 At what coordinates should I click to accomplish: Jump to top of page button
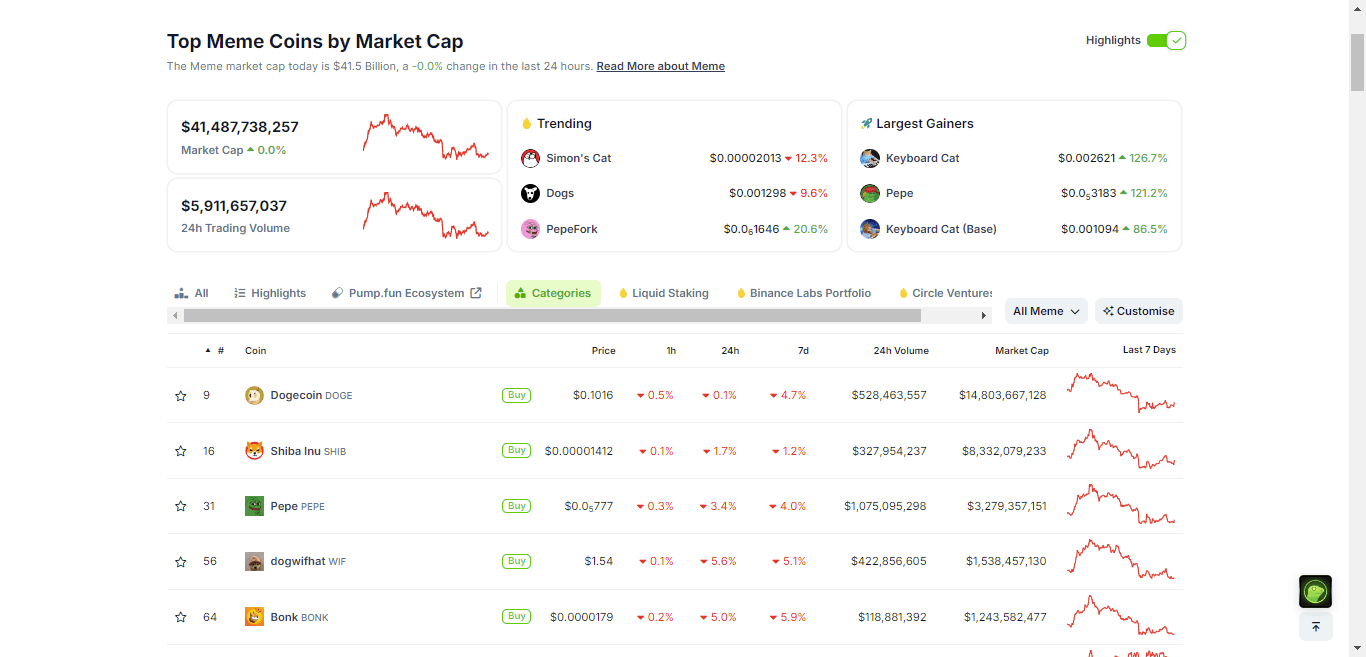[x=1315, y=627]
